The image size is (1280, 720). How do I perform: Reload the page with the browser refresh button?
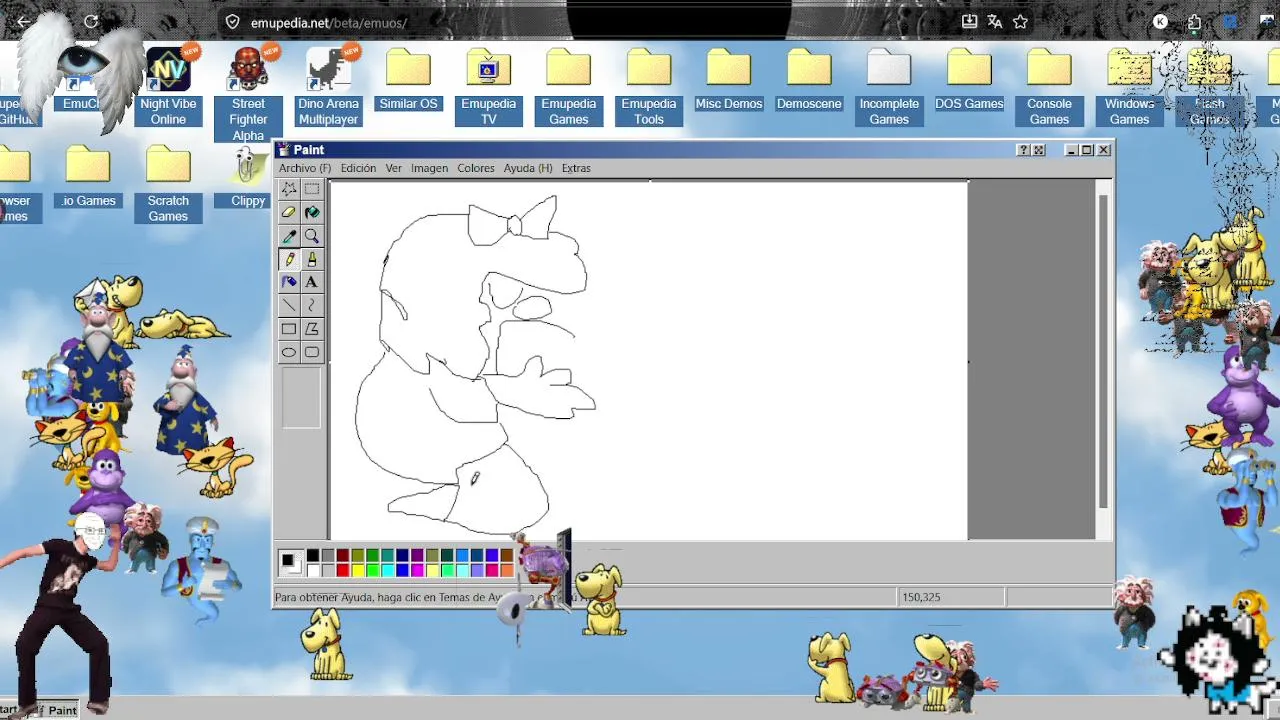pos(91,22)
